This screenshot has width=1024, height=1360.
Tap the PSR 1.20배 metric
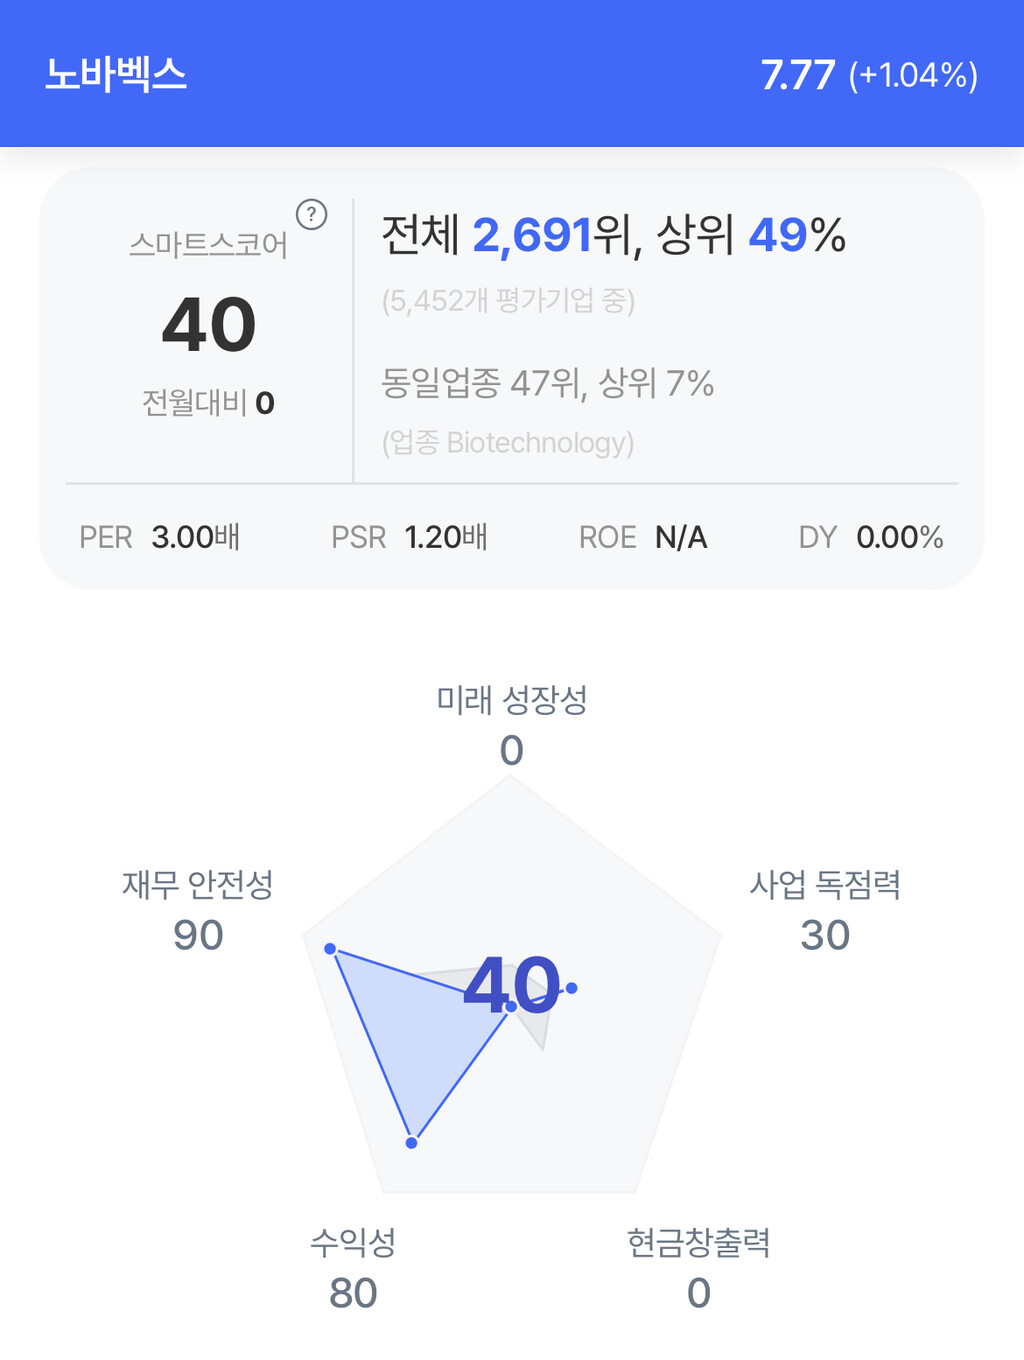coord(409,537)
